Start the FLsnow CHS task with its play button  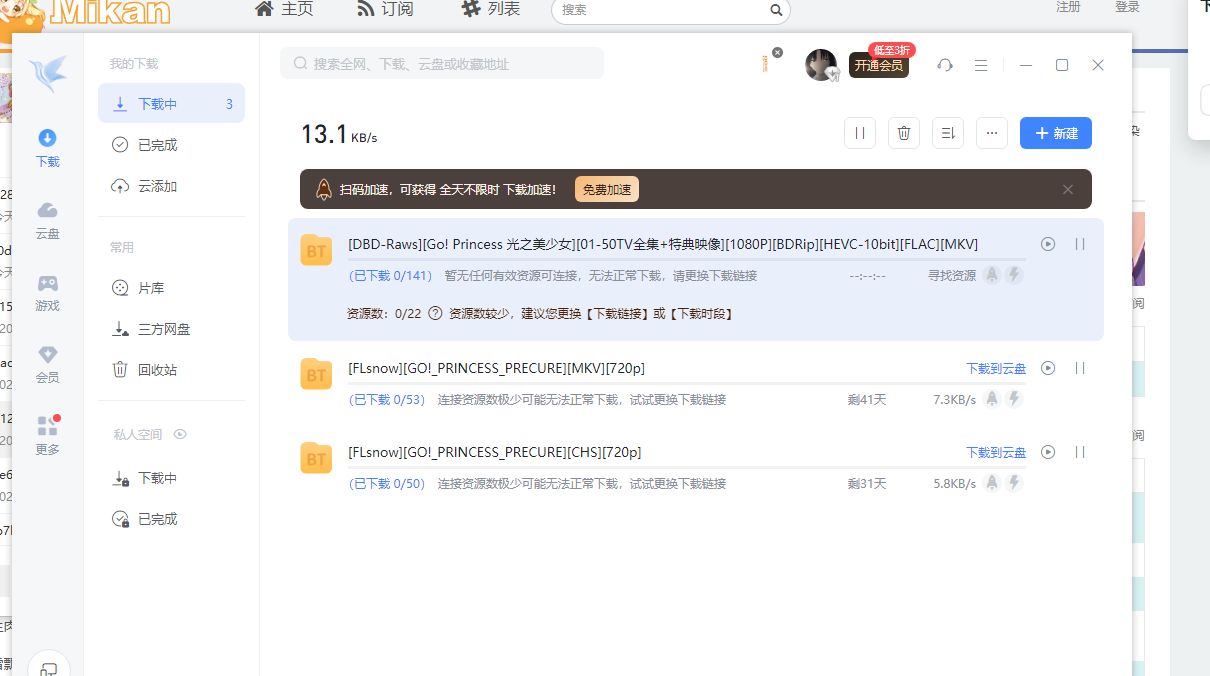1047,452
